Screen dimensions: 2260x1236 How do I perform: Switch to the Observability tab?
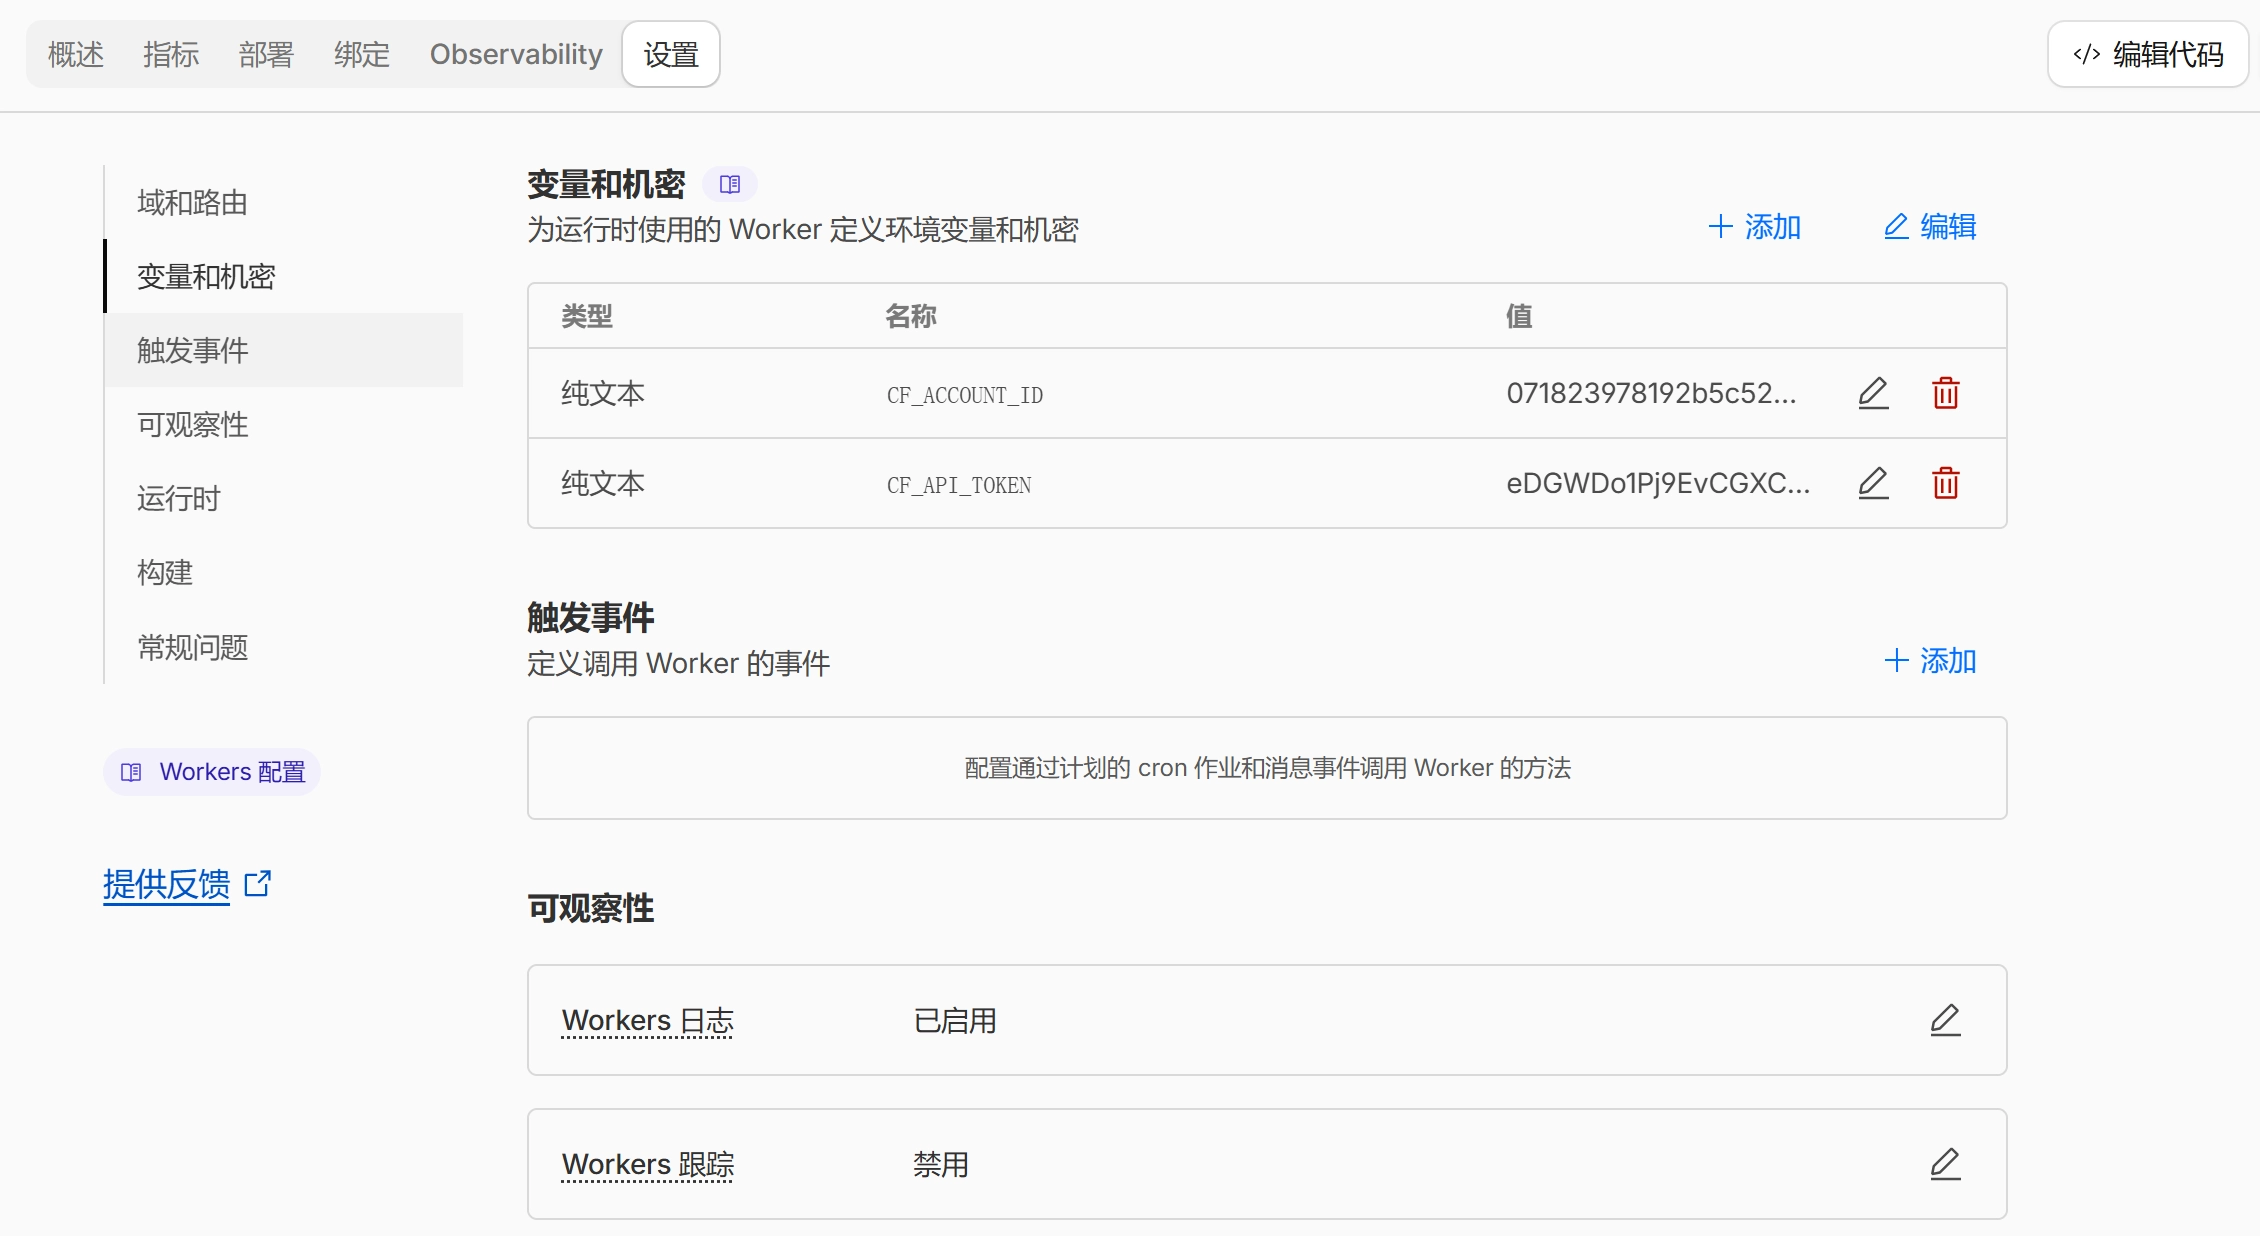tap(514, 55)
